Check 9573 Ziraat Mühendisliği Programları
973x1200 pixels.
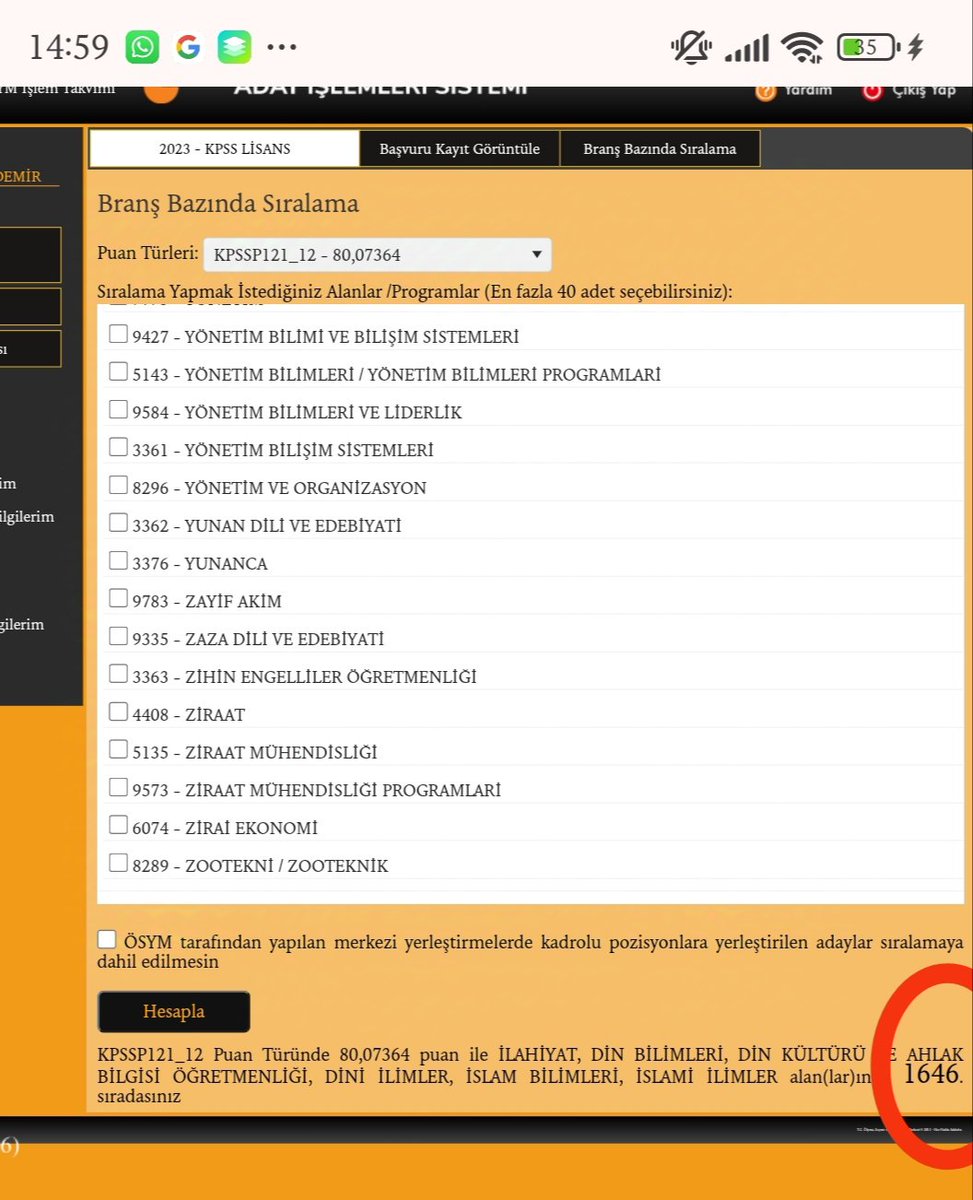coord(118,787)
